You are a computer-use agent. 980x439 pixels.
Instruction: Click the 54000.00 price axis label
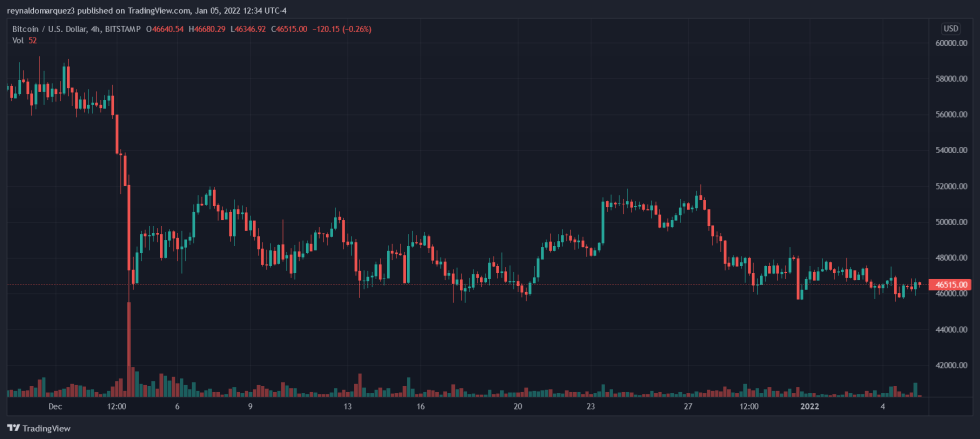tap(951, 151)
